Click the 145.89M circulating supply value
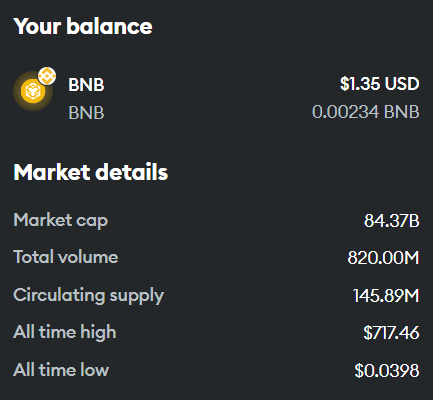 coord(386,295)
